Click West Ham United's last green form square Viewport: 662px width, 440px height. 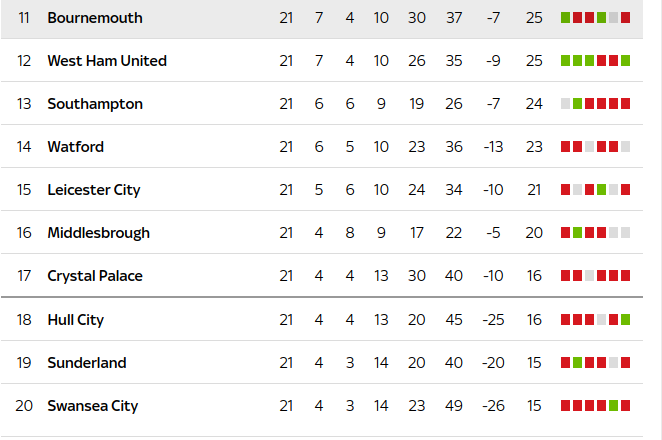click(626, 61)
